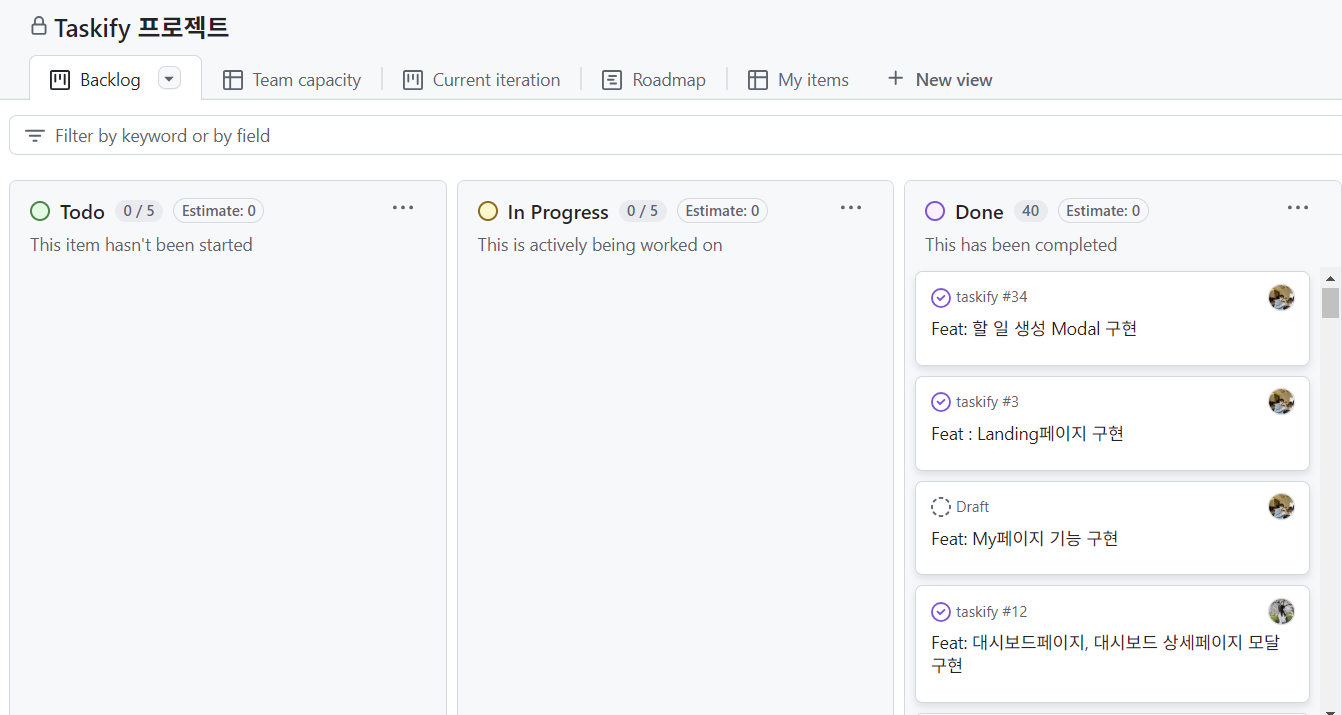1342x715 pixels.
Task: Focus the Filter by keyword or by field input
Action: point(675,135)
